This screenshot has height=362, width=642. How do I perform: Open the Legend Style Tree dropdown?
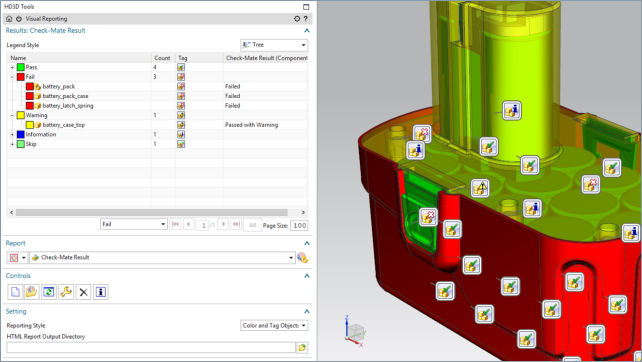pos(274,45)
